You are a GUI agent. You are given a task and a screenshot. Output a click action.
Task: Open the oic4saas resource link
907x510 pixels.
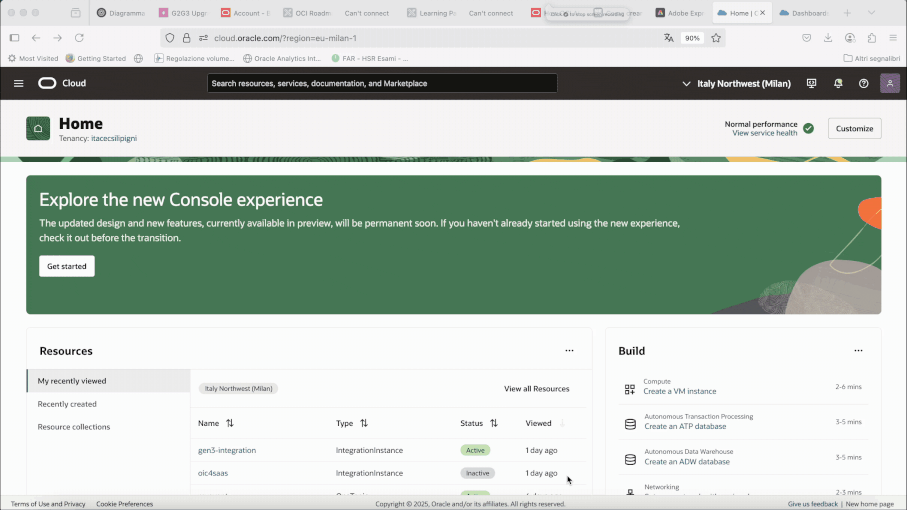pos(213,473)
